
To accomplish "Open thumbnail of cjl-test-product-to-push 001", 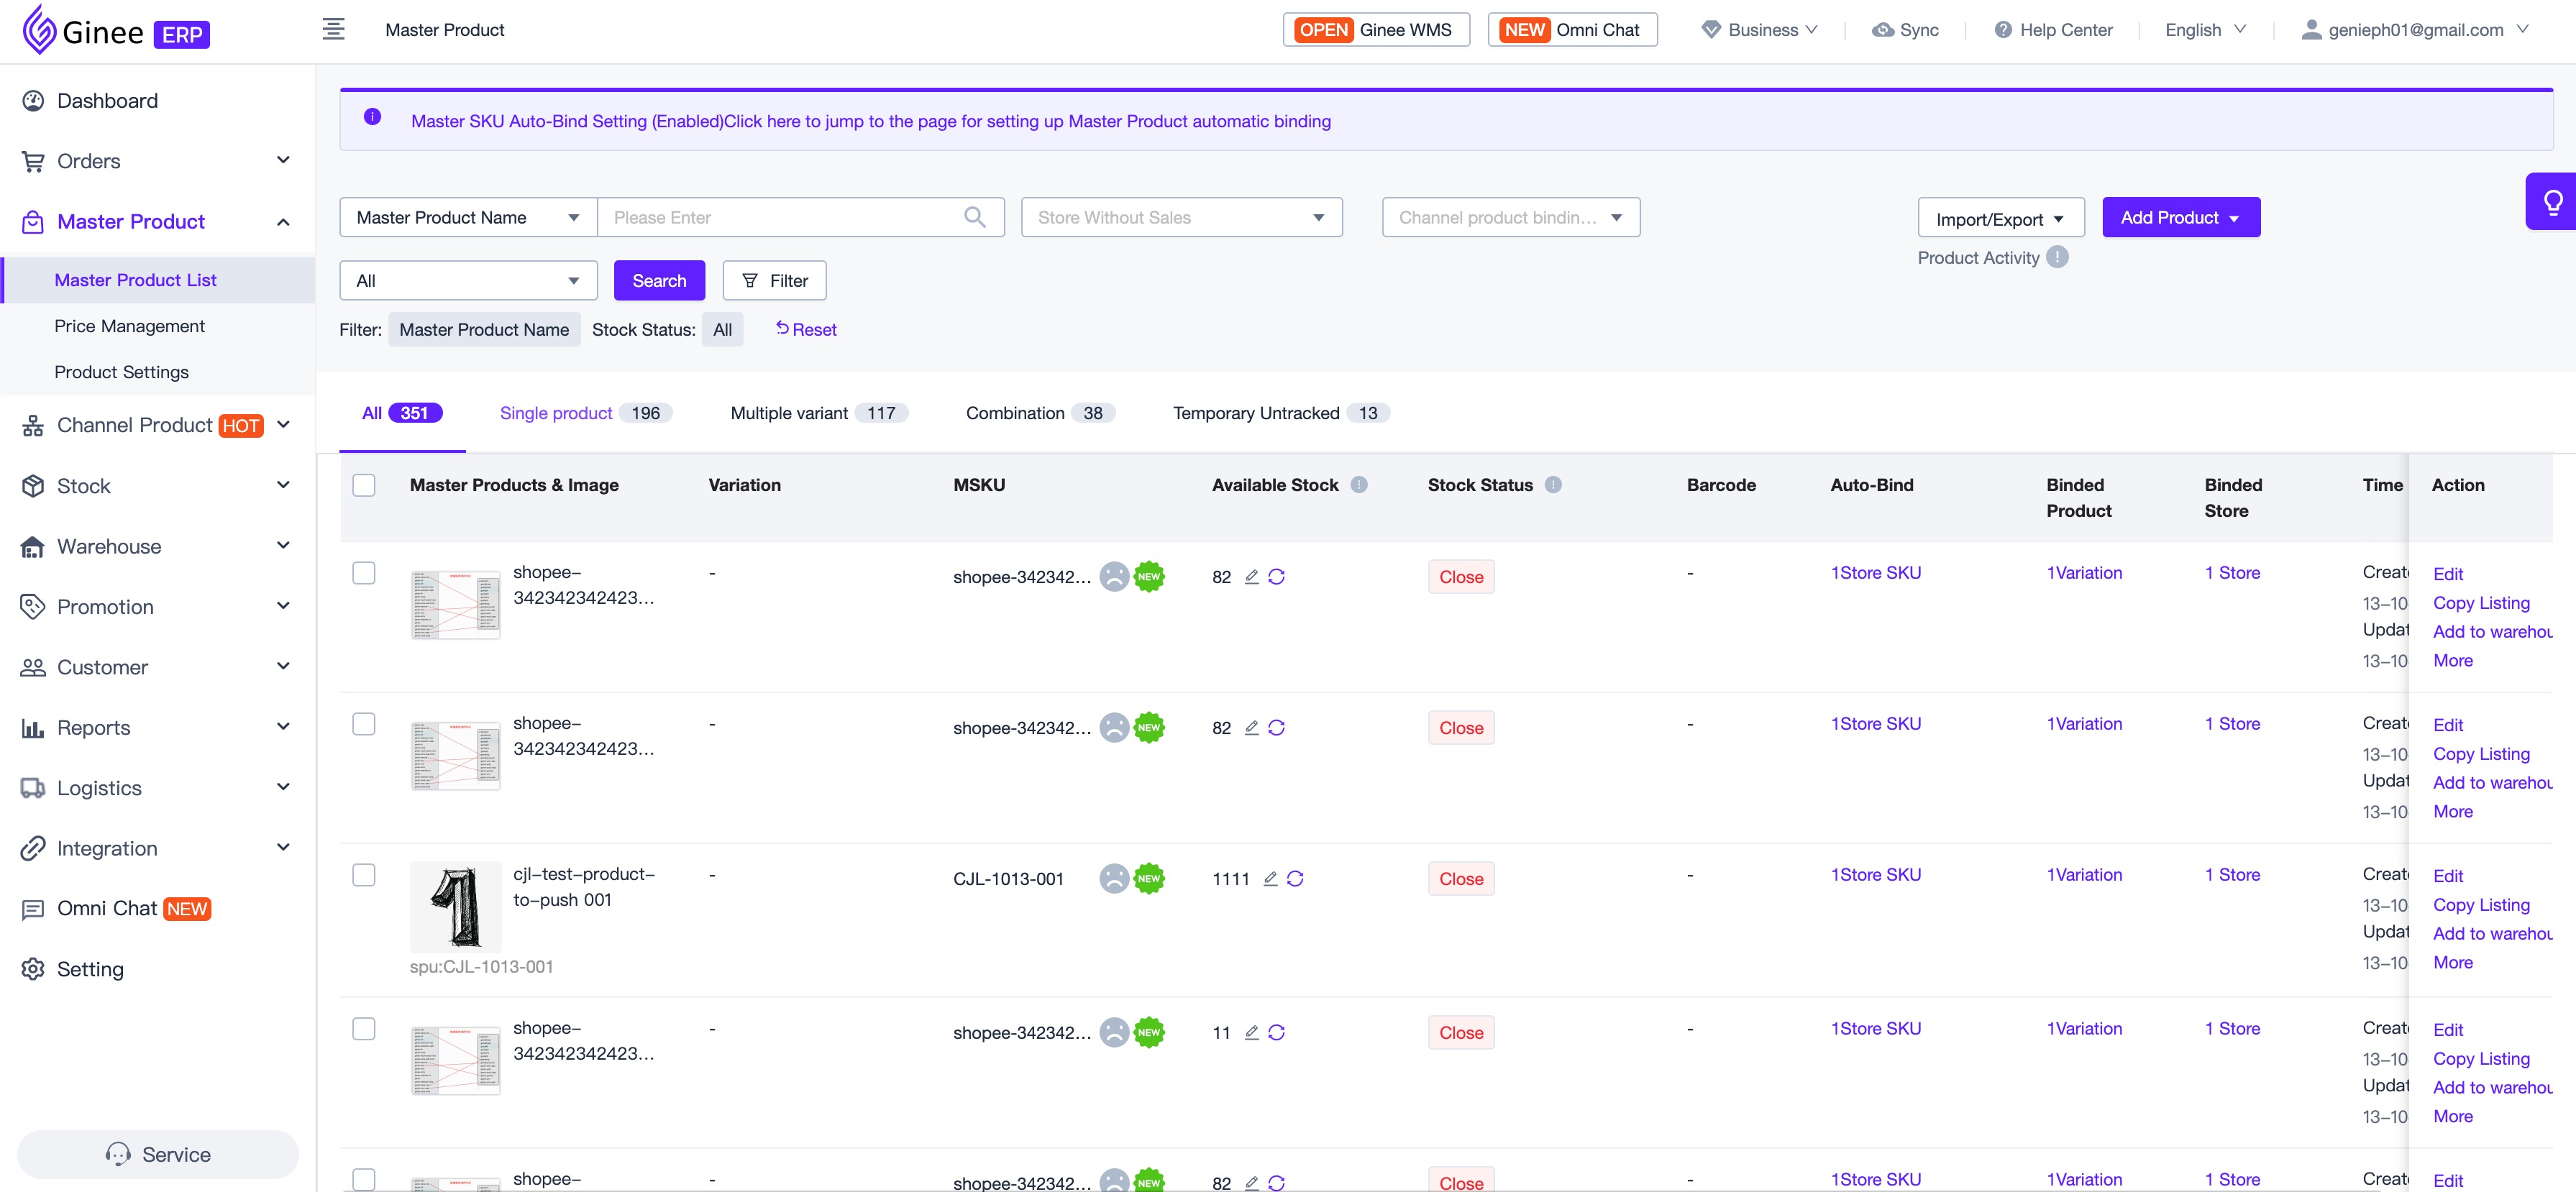I will pyautogui.click(x=456, y=906).
